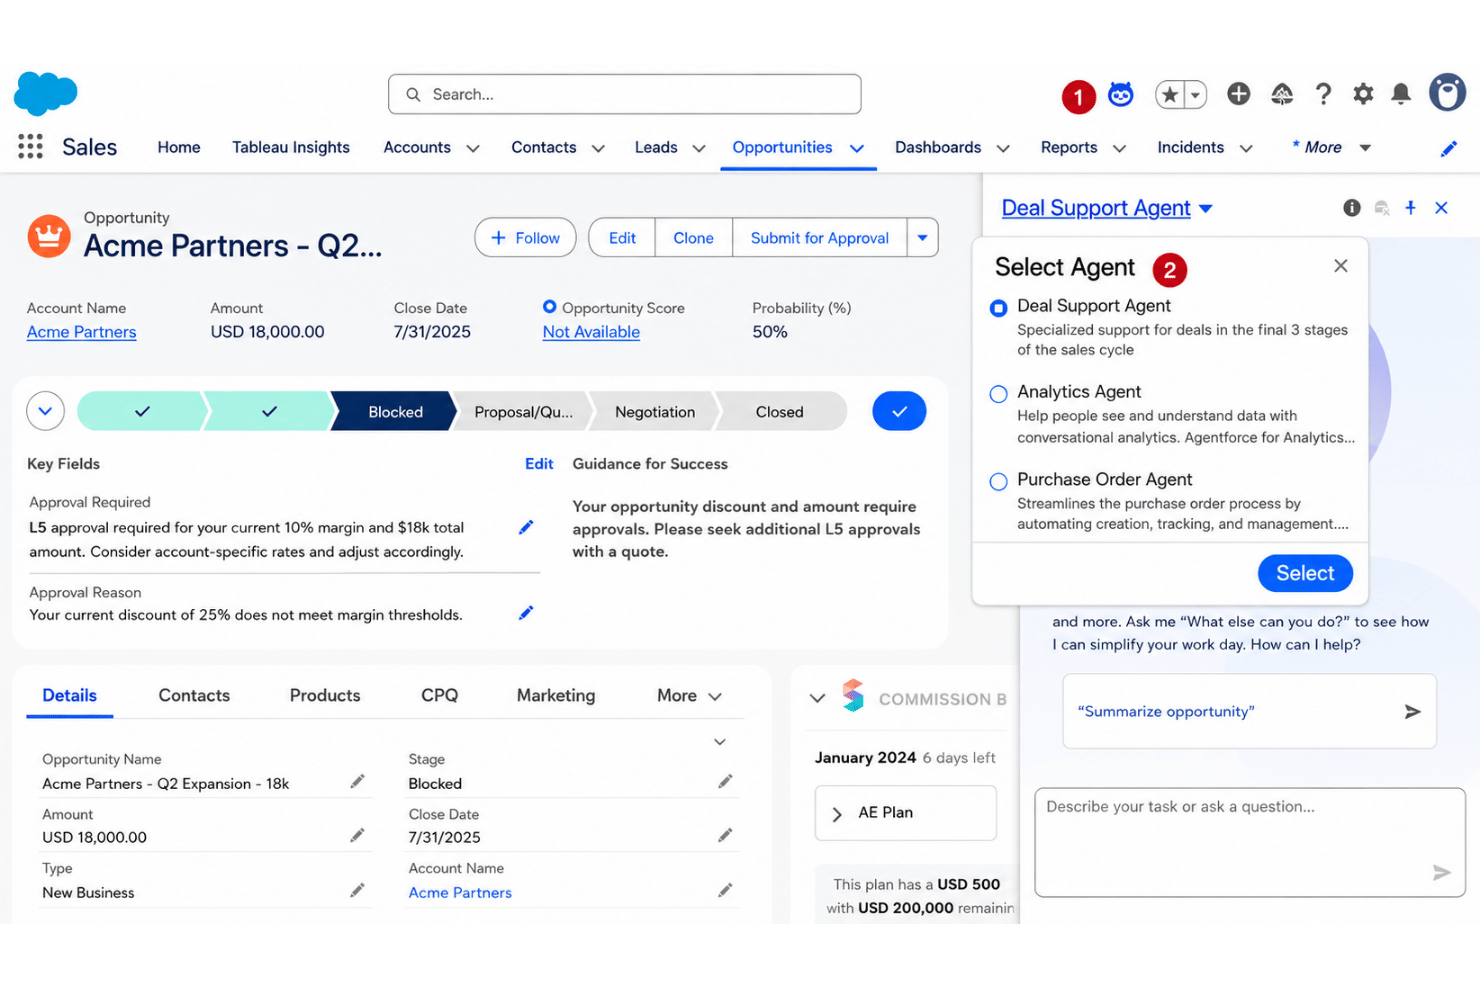Open the Contacts tab dropdown chevron
The width and height of the screenshot is (1480, 987).
(598, 148)
